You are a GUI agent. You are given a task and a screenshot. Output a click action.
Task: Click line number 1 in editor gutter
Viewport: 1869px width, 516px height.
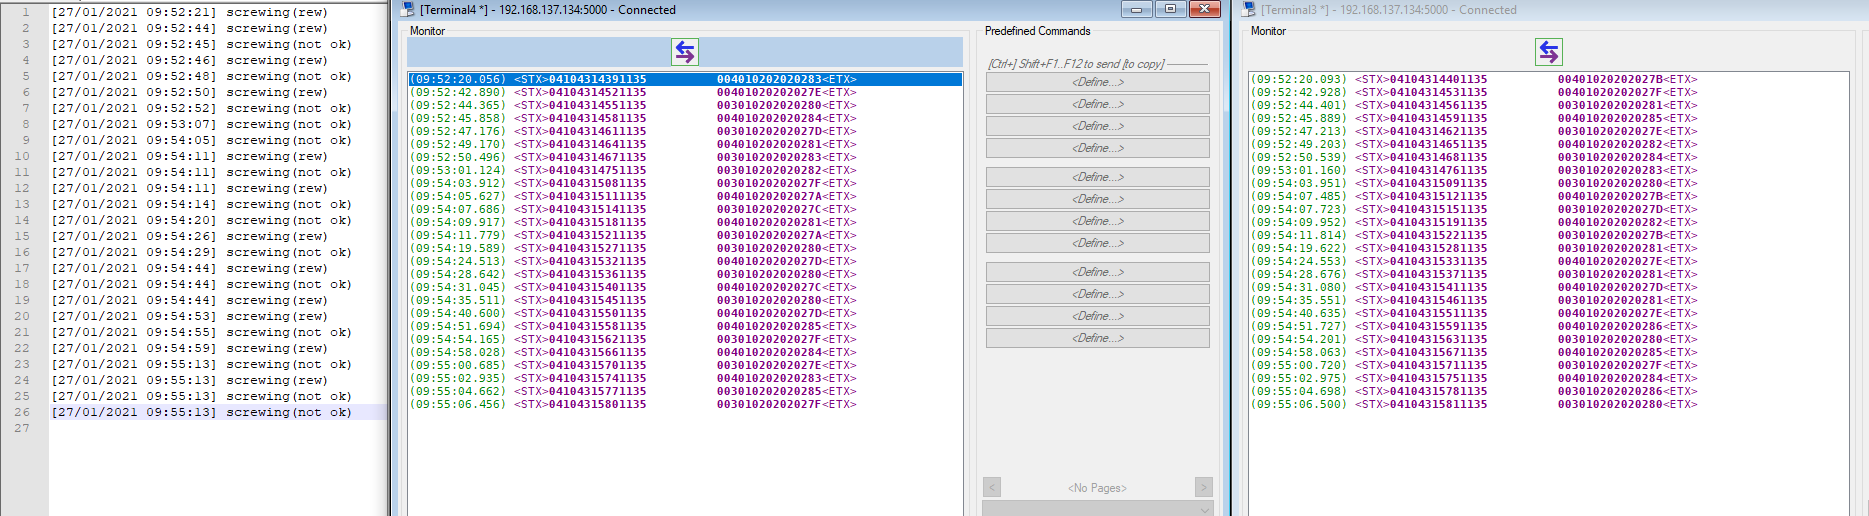point(26,12)
